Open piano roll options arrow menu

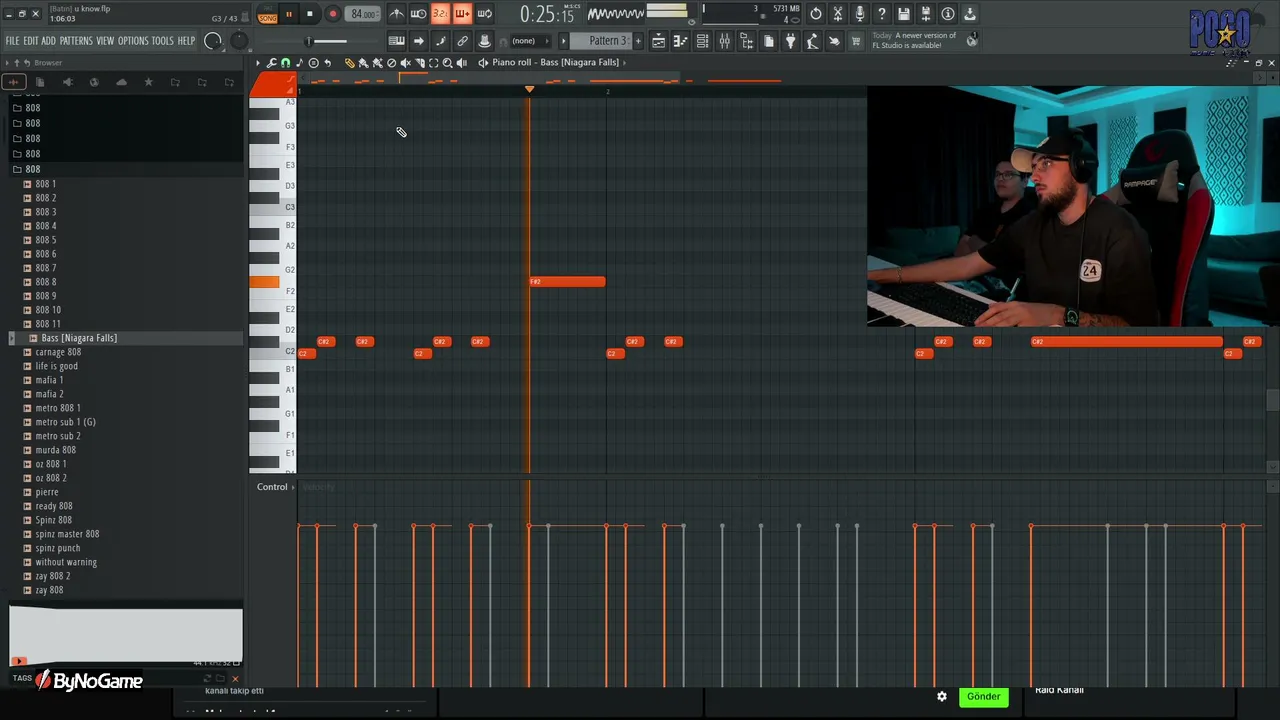click(258, 62)
